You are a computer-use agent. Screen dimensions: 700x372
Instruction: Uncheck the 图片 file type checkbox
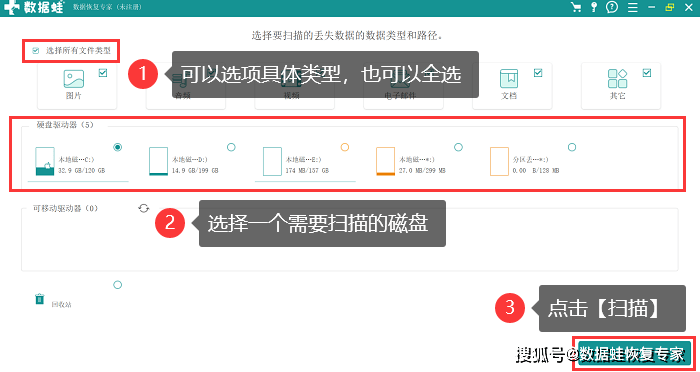point(103,72)
